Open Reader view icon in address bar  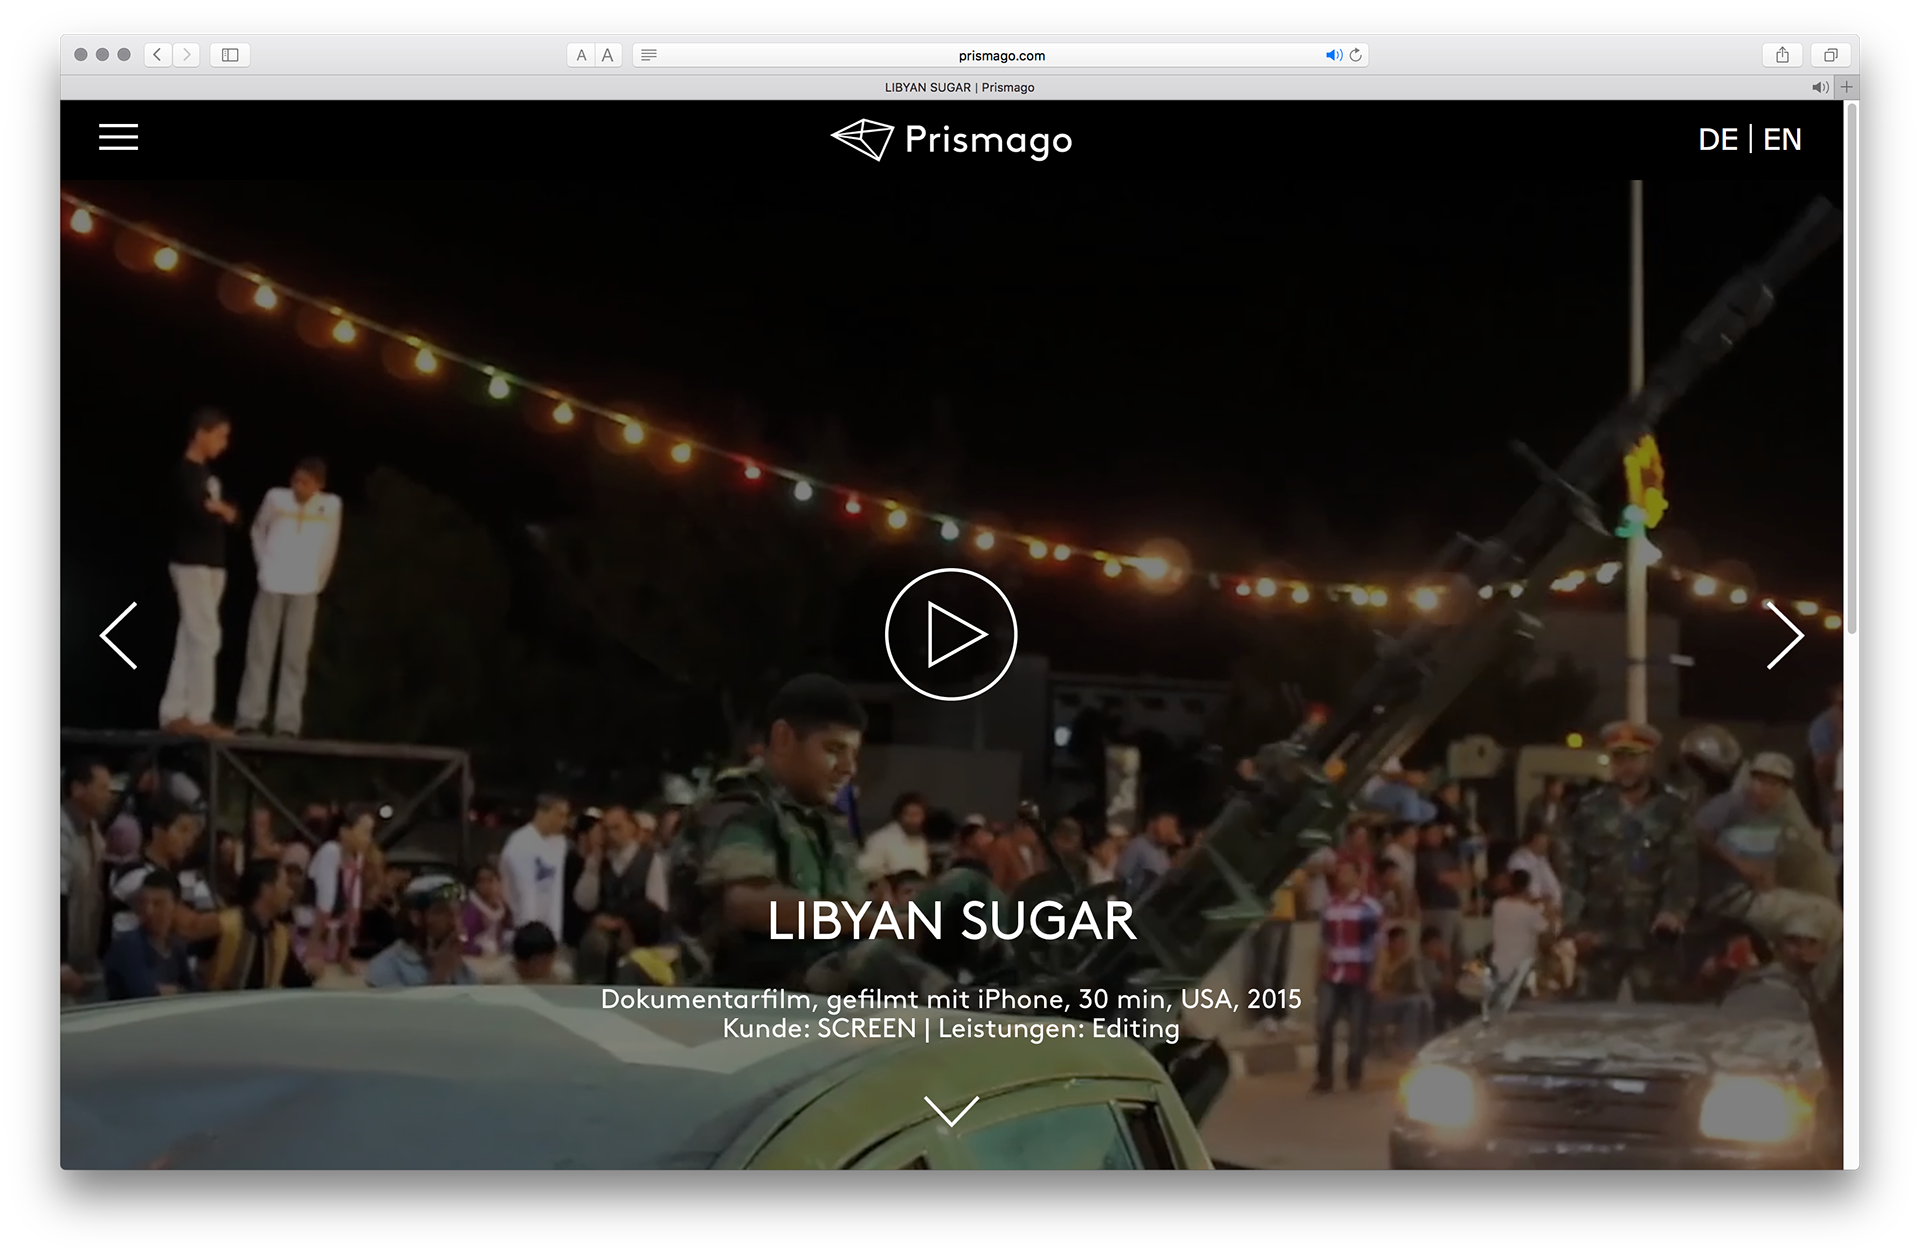(x=649, y=55)
